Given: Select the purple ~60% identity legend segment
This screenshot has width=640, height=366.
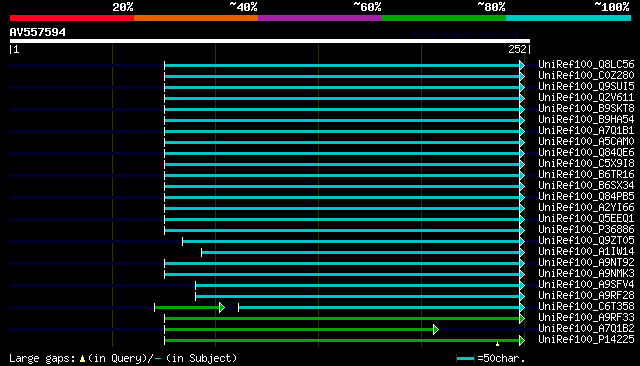Looking at the screenshot, I should click(x=320, y=18).
